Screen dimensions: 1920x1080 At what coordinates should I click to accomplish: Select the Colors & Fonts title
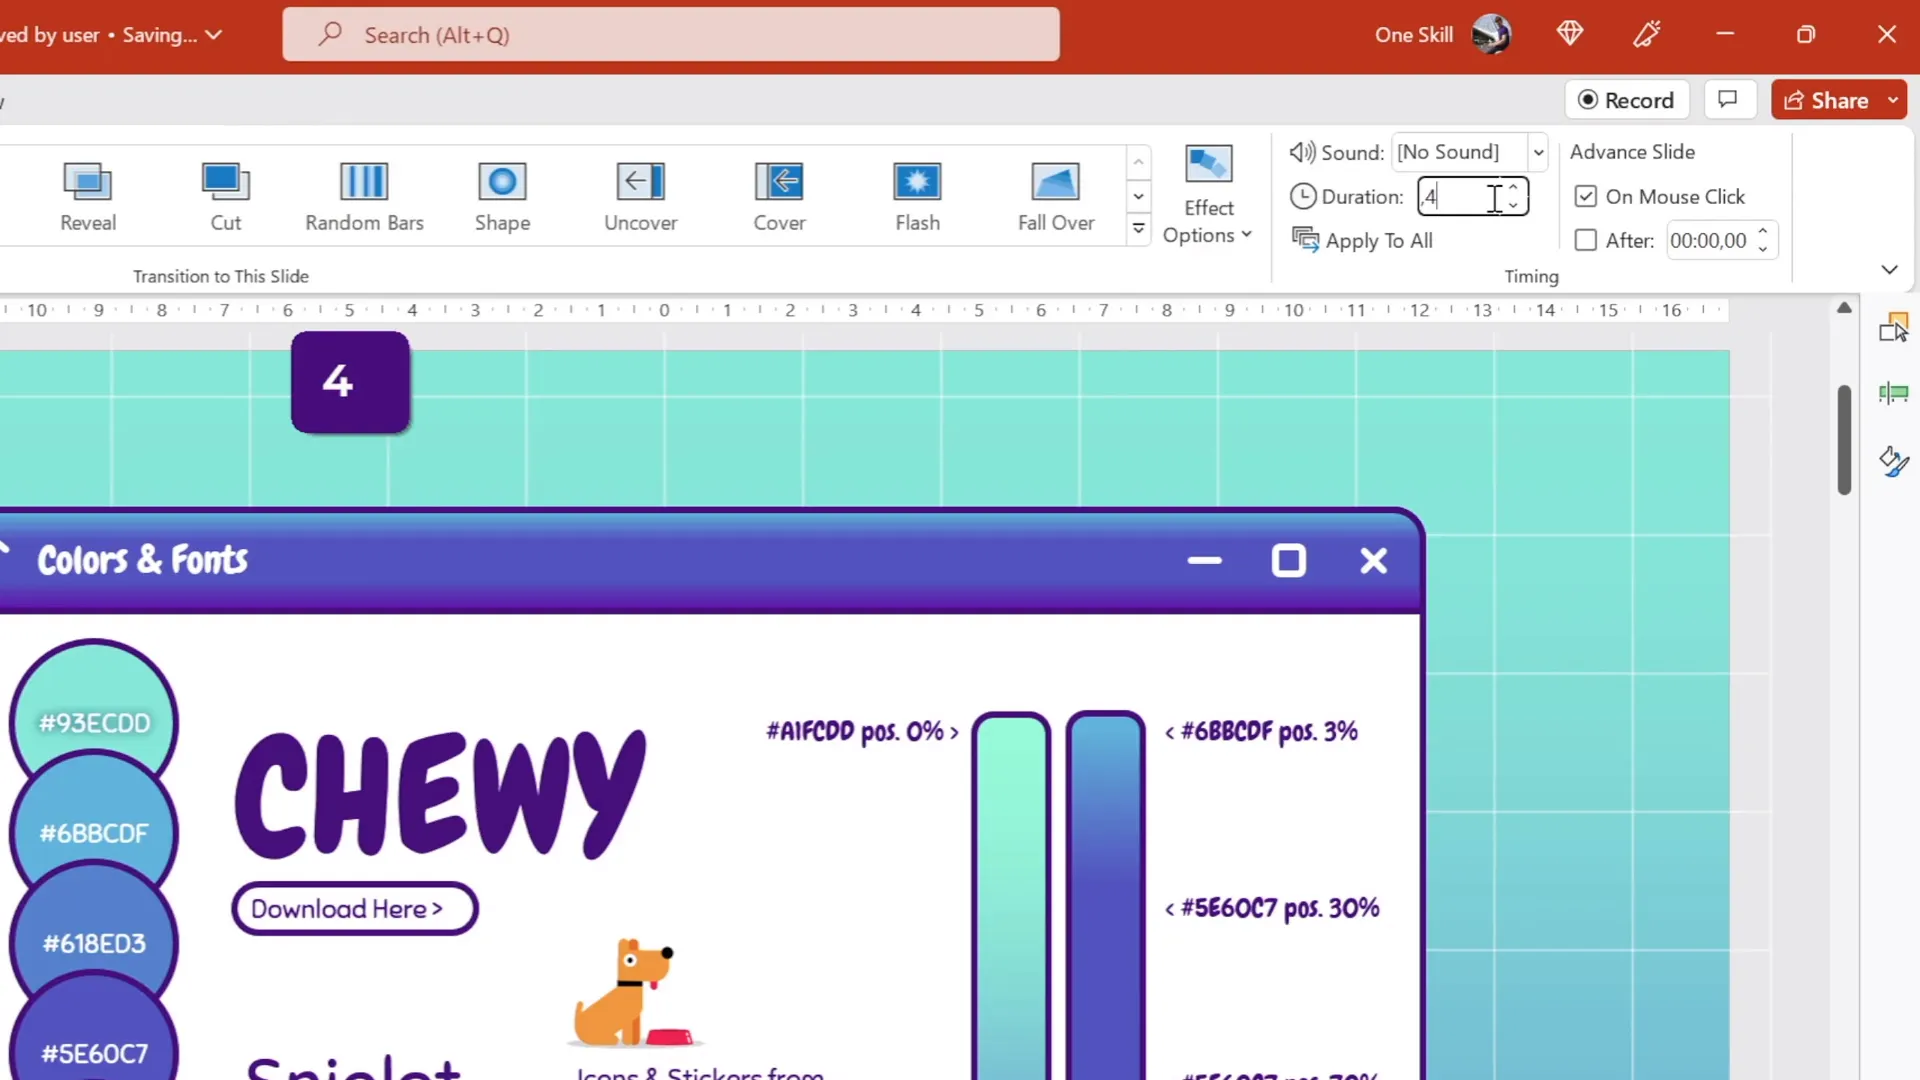pyautogui.click(x=142, y=560)
